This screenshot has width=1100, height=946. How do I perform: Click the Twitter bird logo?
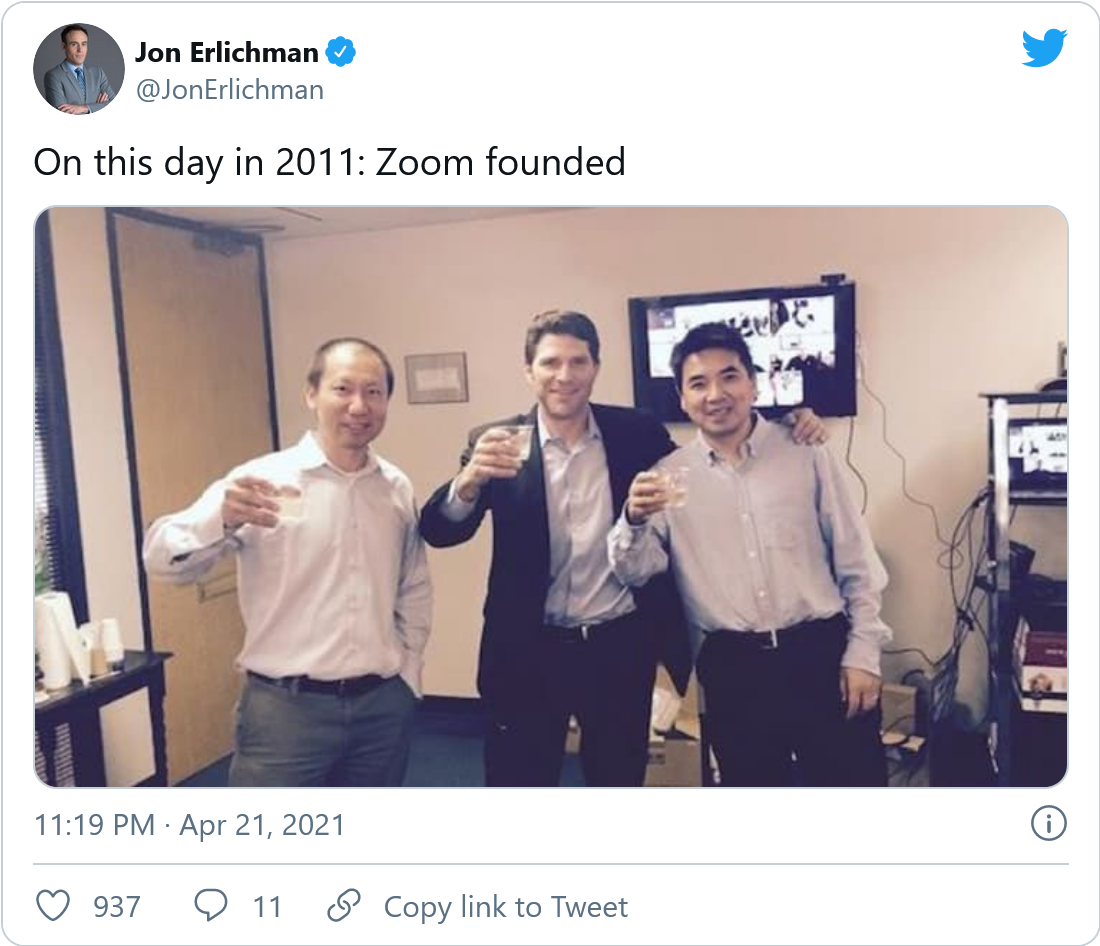[1044, 48]
